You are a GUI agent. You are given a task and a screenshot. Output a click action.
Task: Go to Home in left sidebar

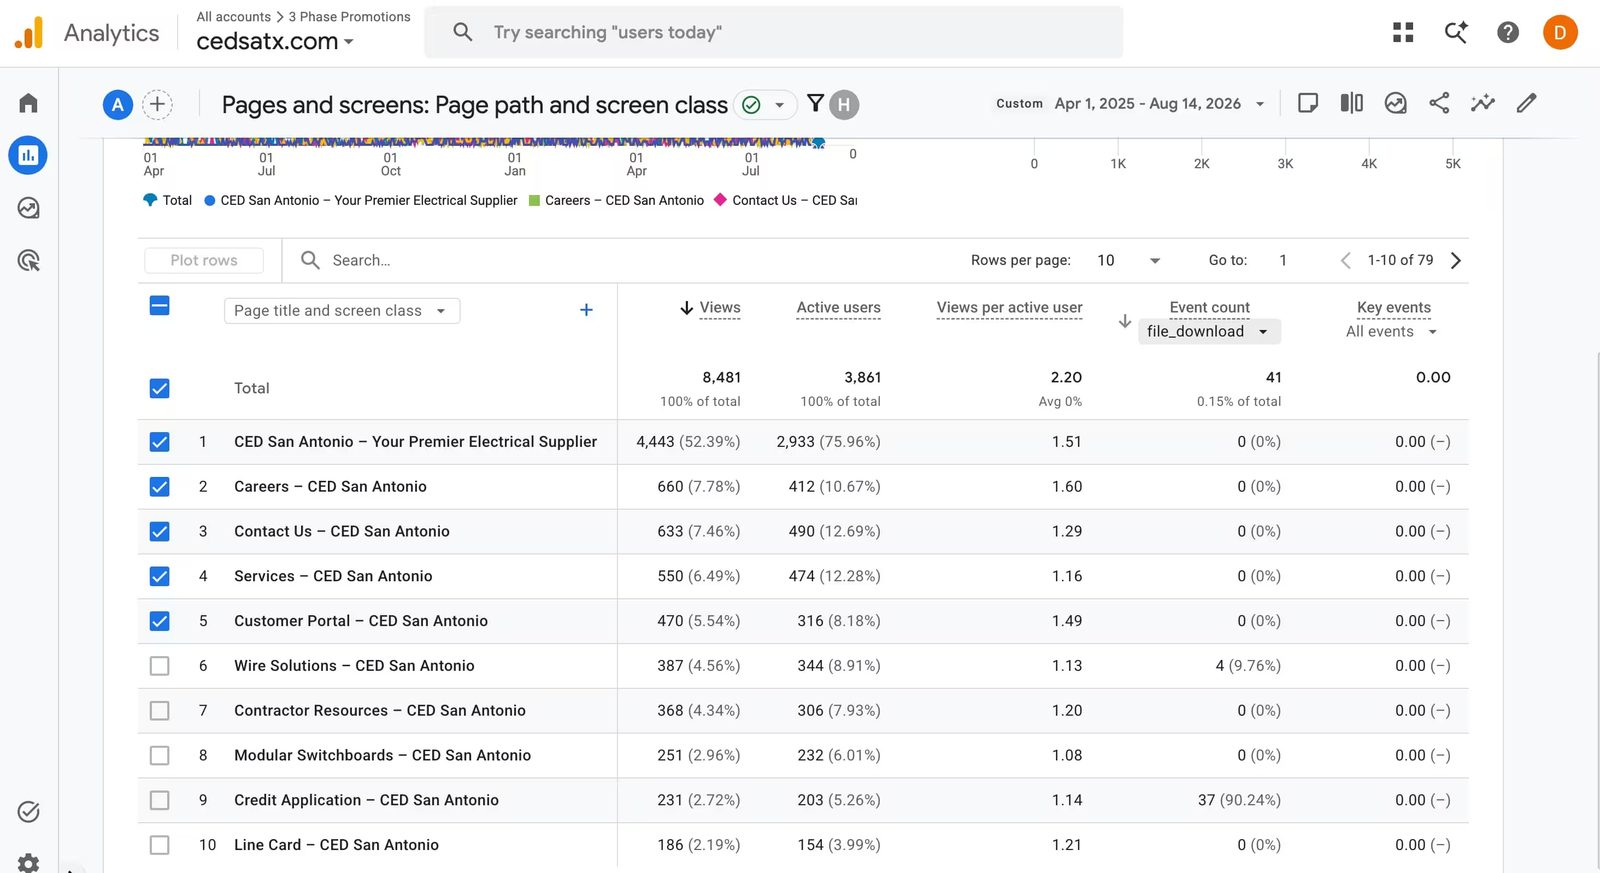click(29, 103)
